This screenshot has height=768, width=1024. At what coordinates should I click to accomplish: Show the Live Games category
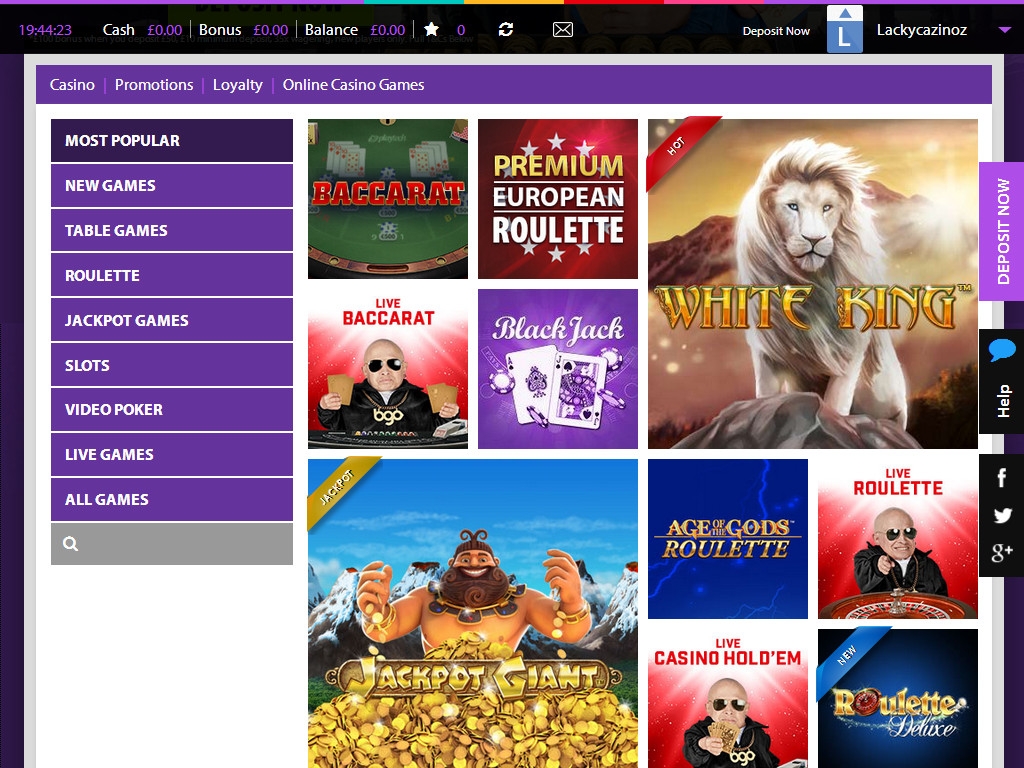pyautogui.click(x=172, y=454)
